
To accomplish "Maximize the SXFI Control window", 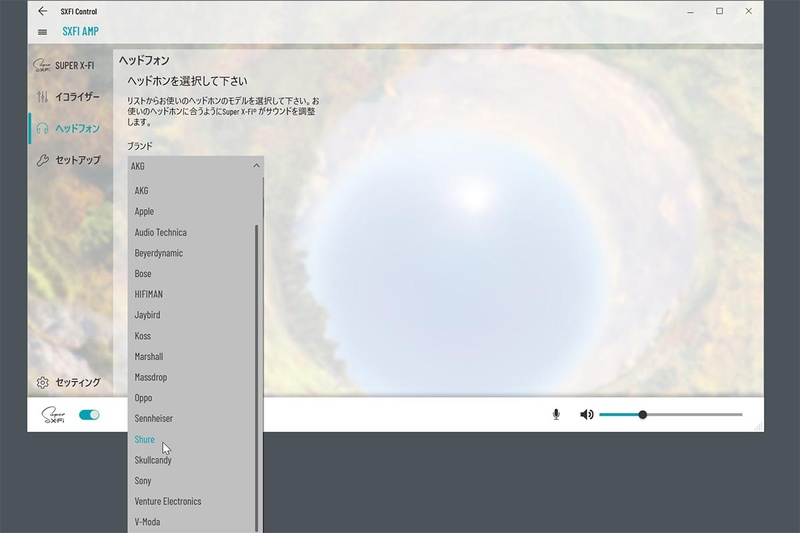I will [719, 11].
